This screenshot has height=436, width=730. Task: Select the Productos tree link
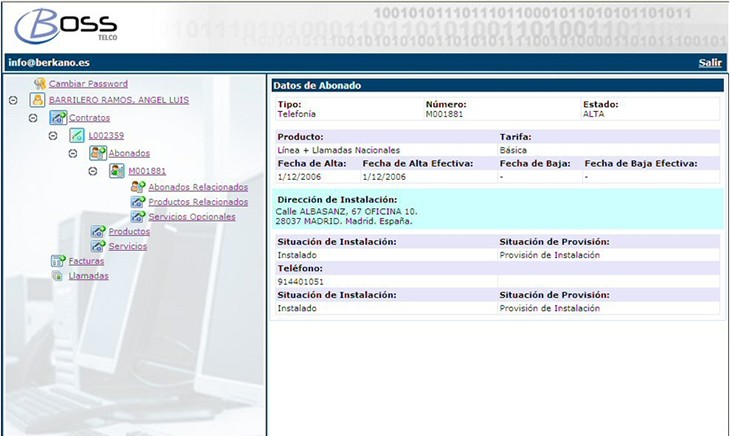[129, 231]
